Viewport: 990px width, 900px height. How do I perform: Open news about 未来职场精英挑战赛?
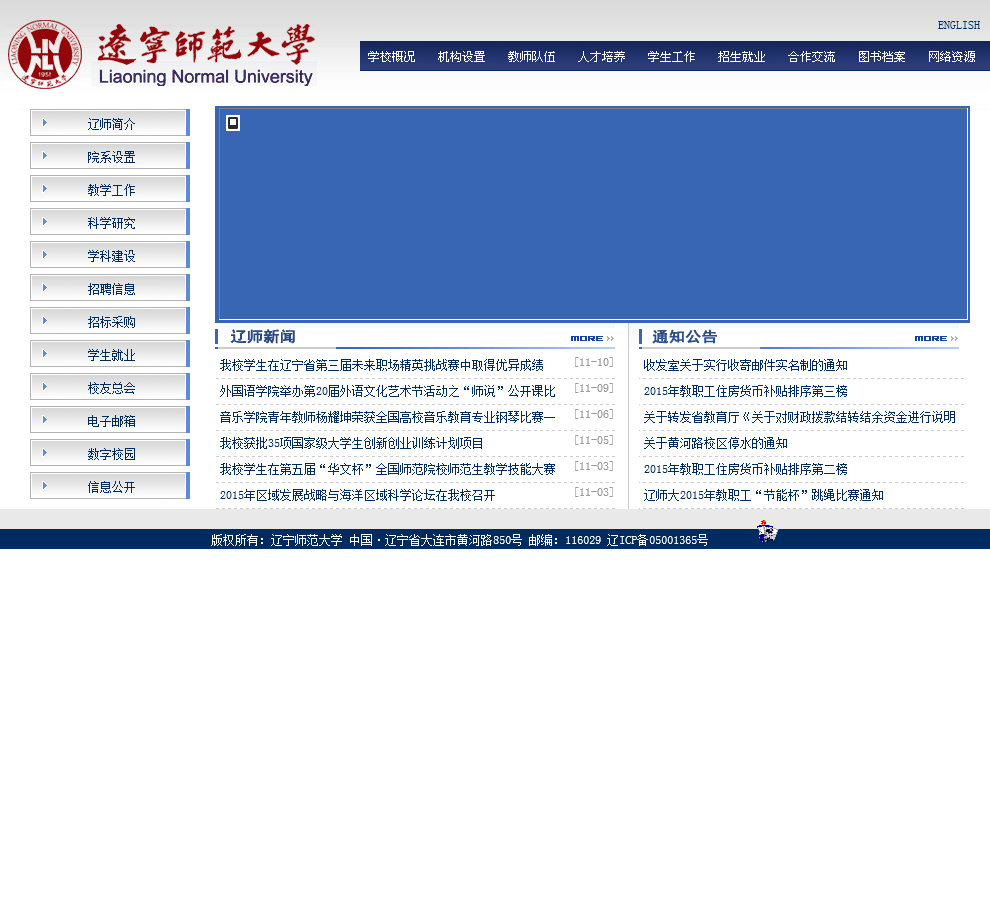(x=381, y=365)
